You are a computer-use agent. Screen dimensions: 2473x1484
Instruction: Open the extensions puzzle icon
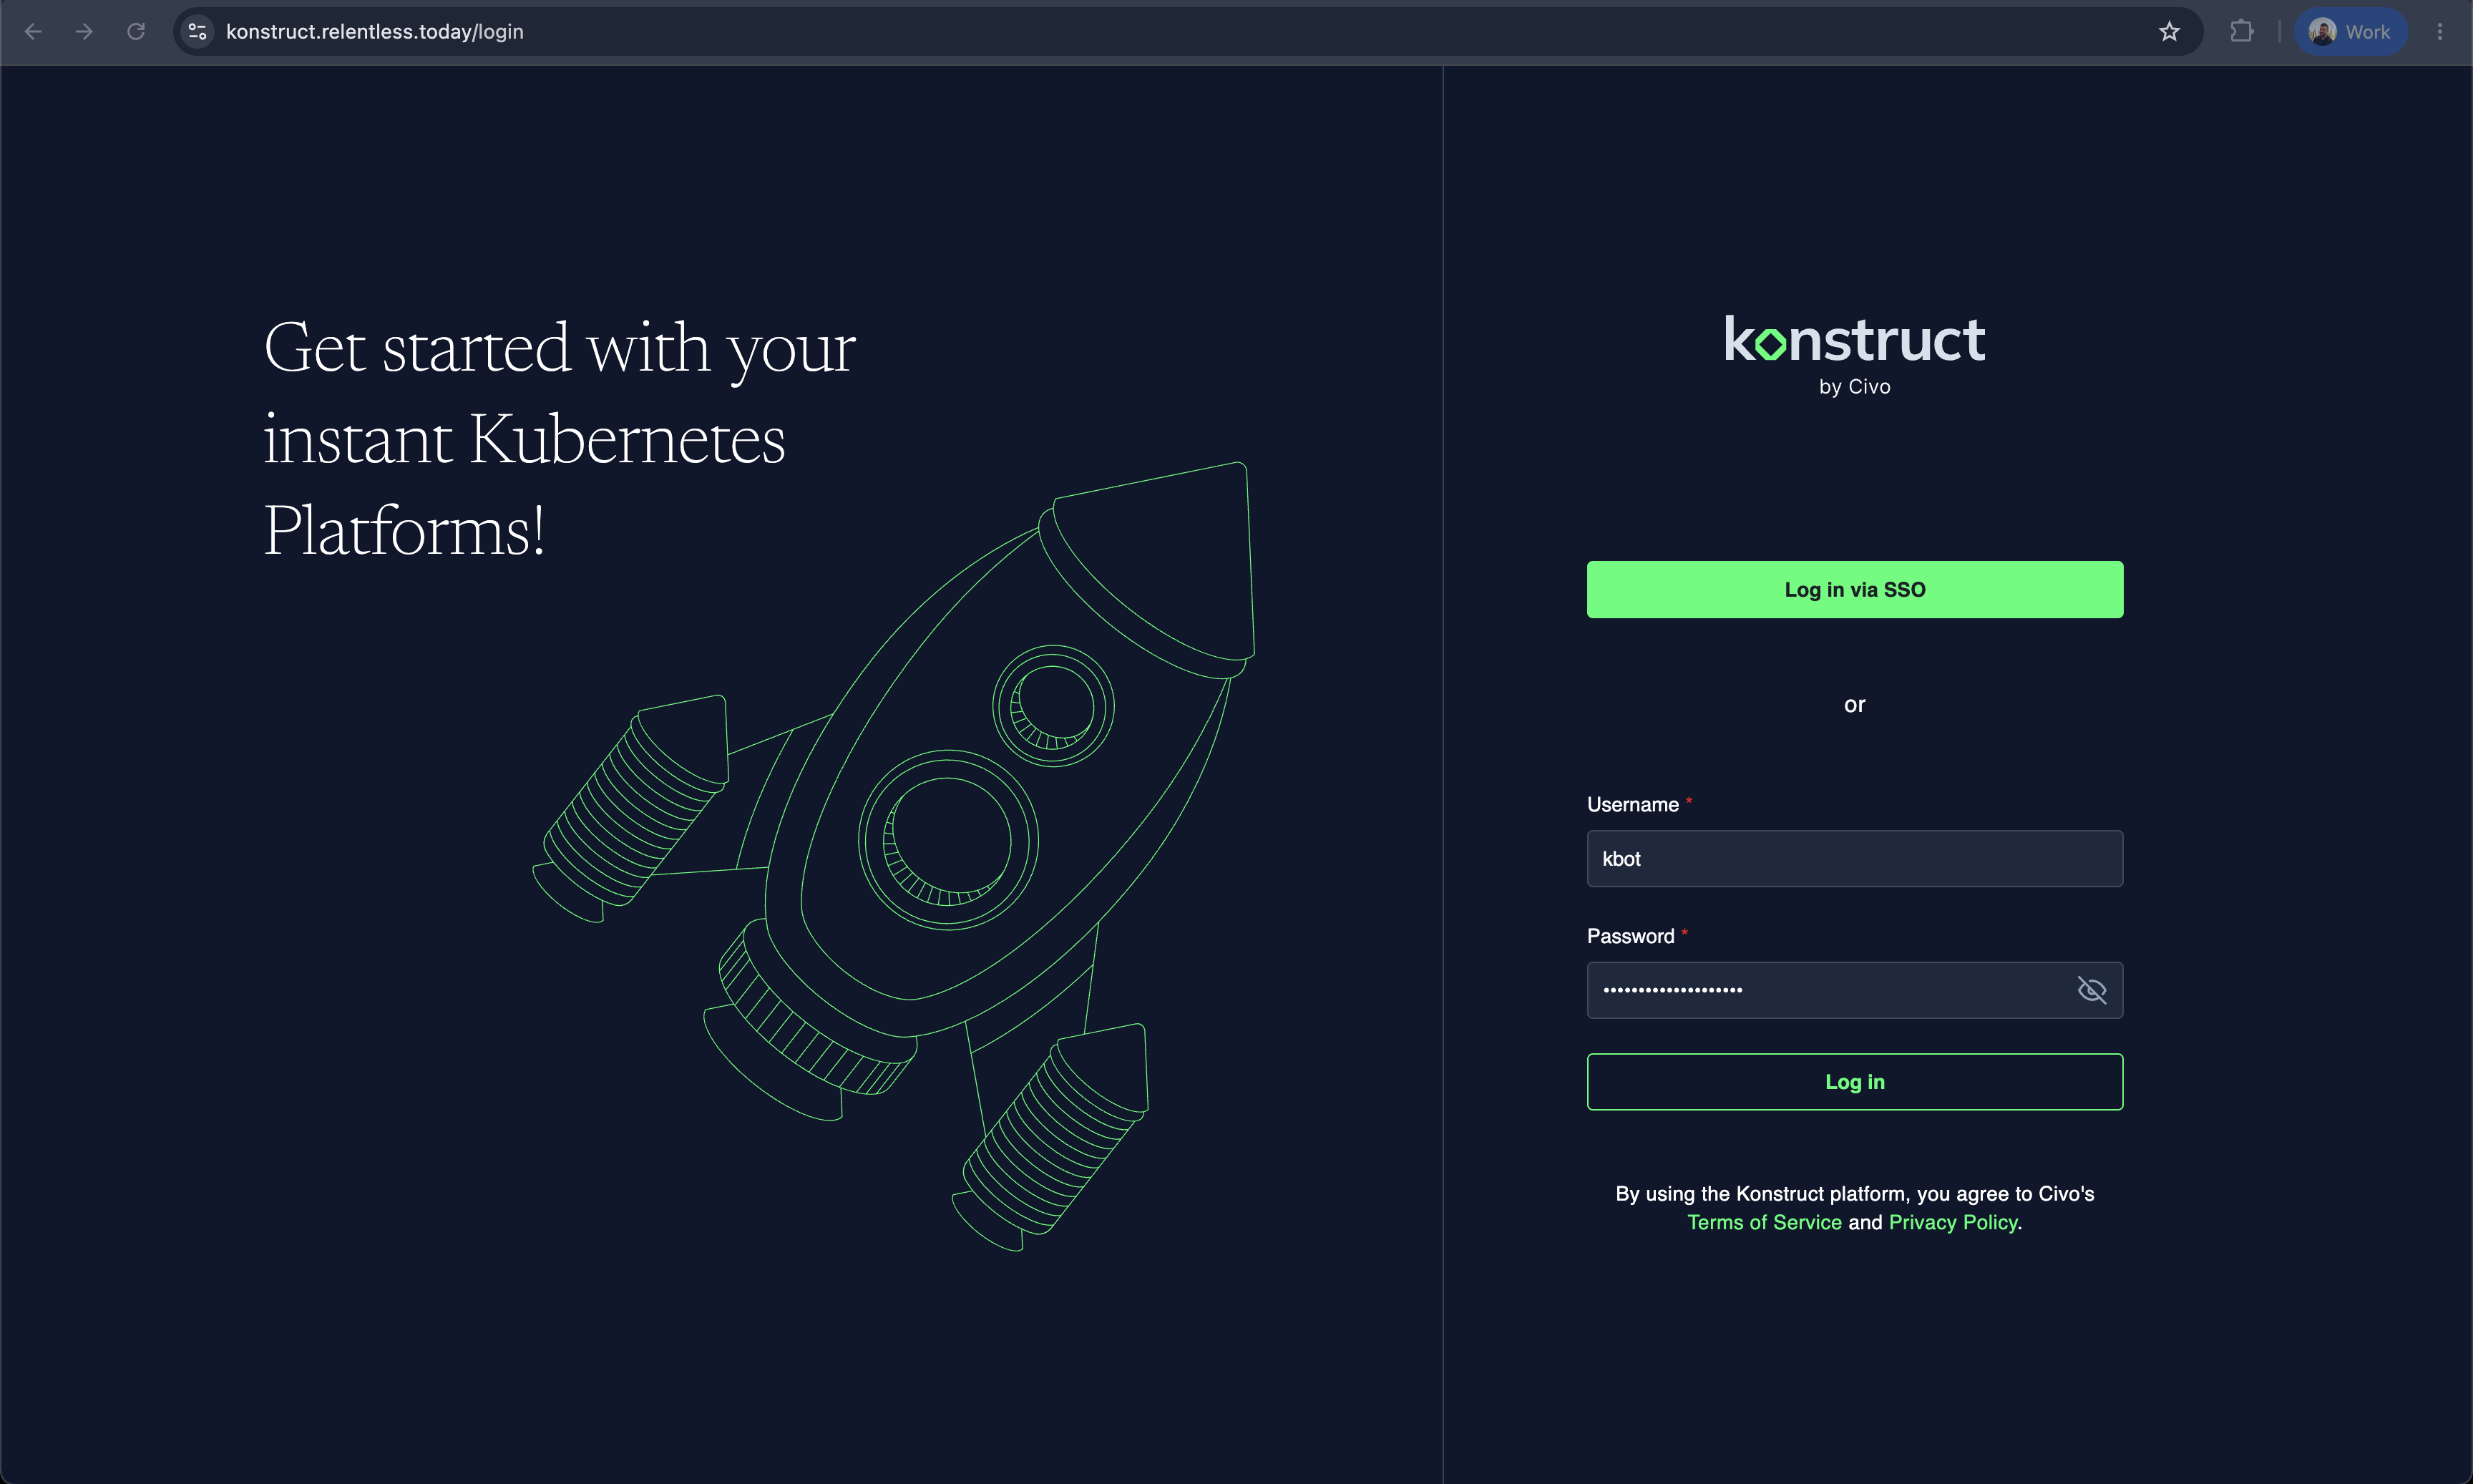point(2242,32)
